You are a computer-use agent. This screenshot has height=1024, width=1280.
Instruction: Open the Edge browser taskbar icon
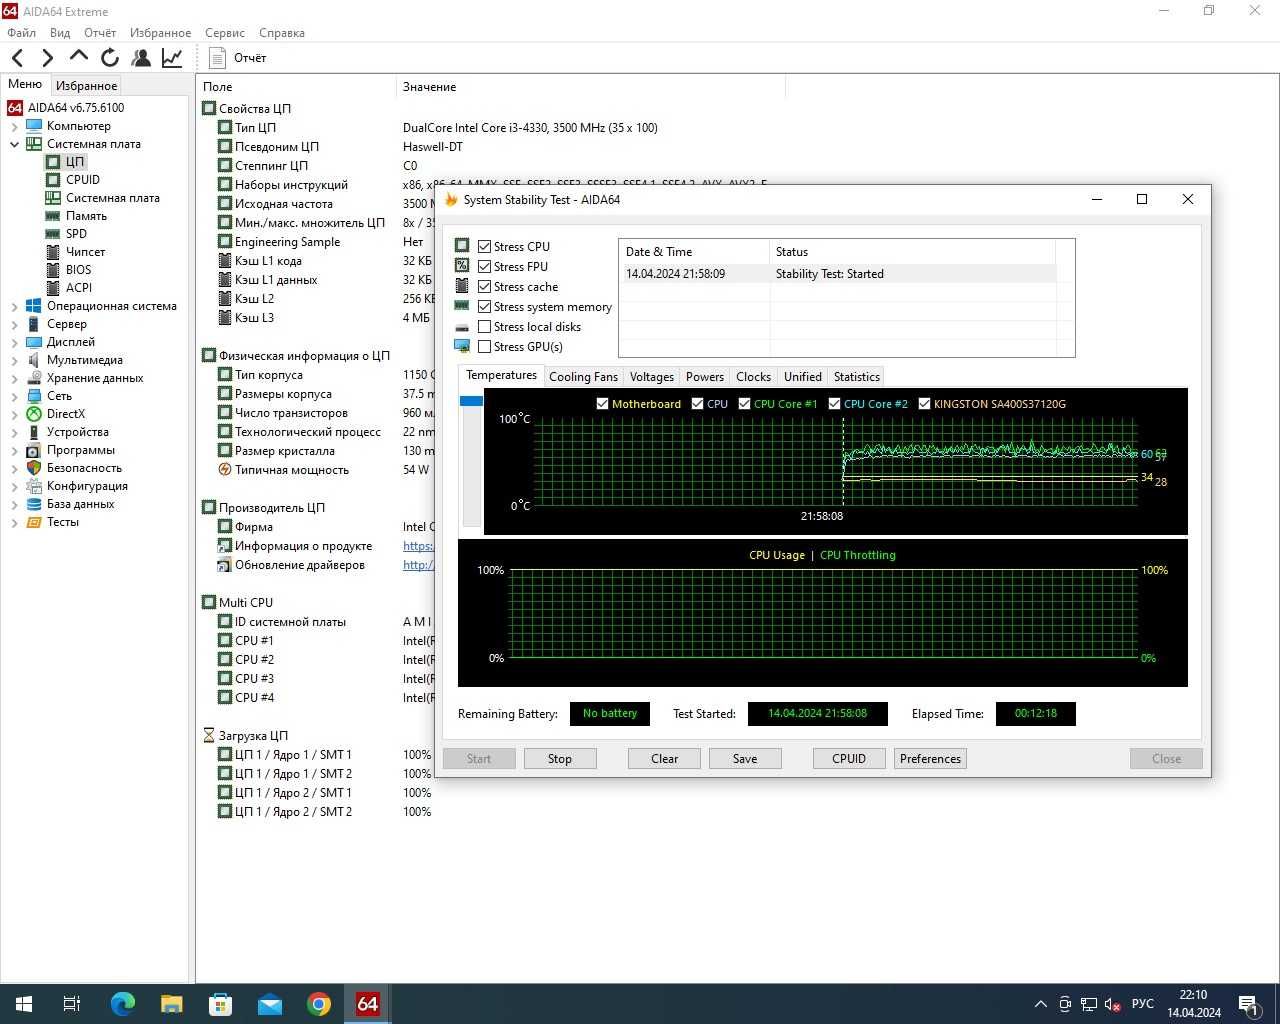pyautogui.click(x=122, y=1004)
